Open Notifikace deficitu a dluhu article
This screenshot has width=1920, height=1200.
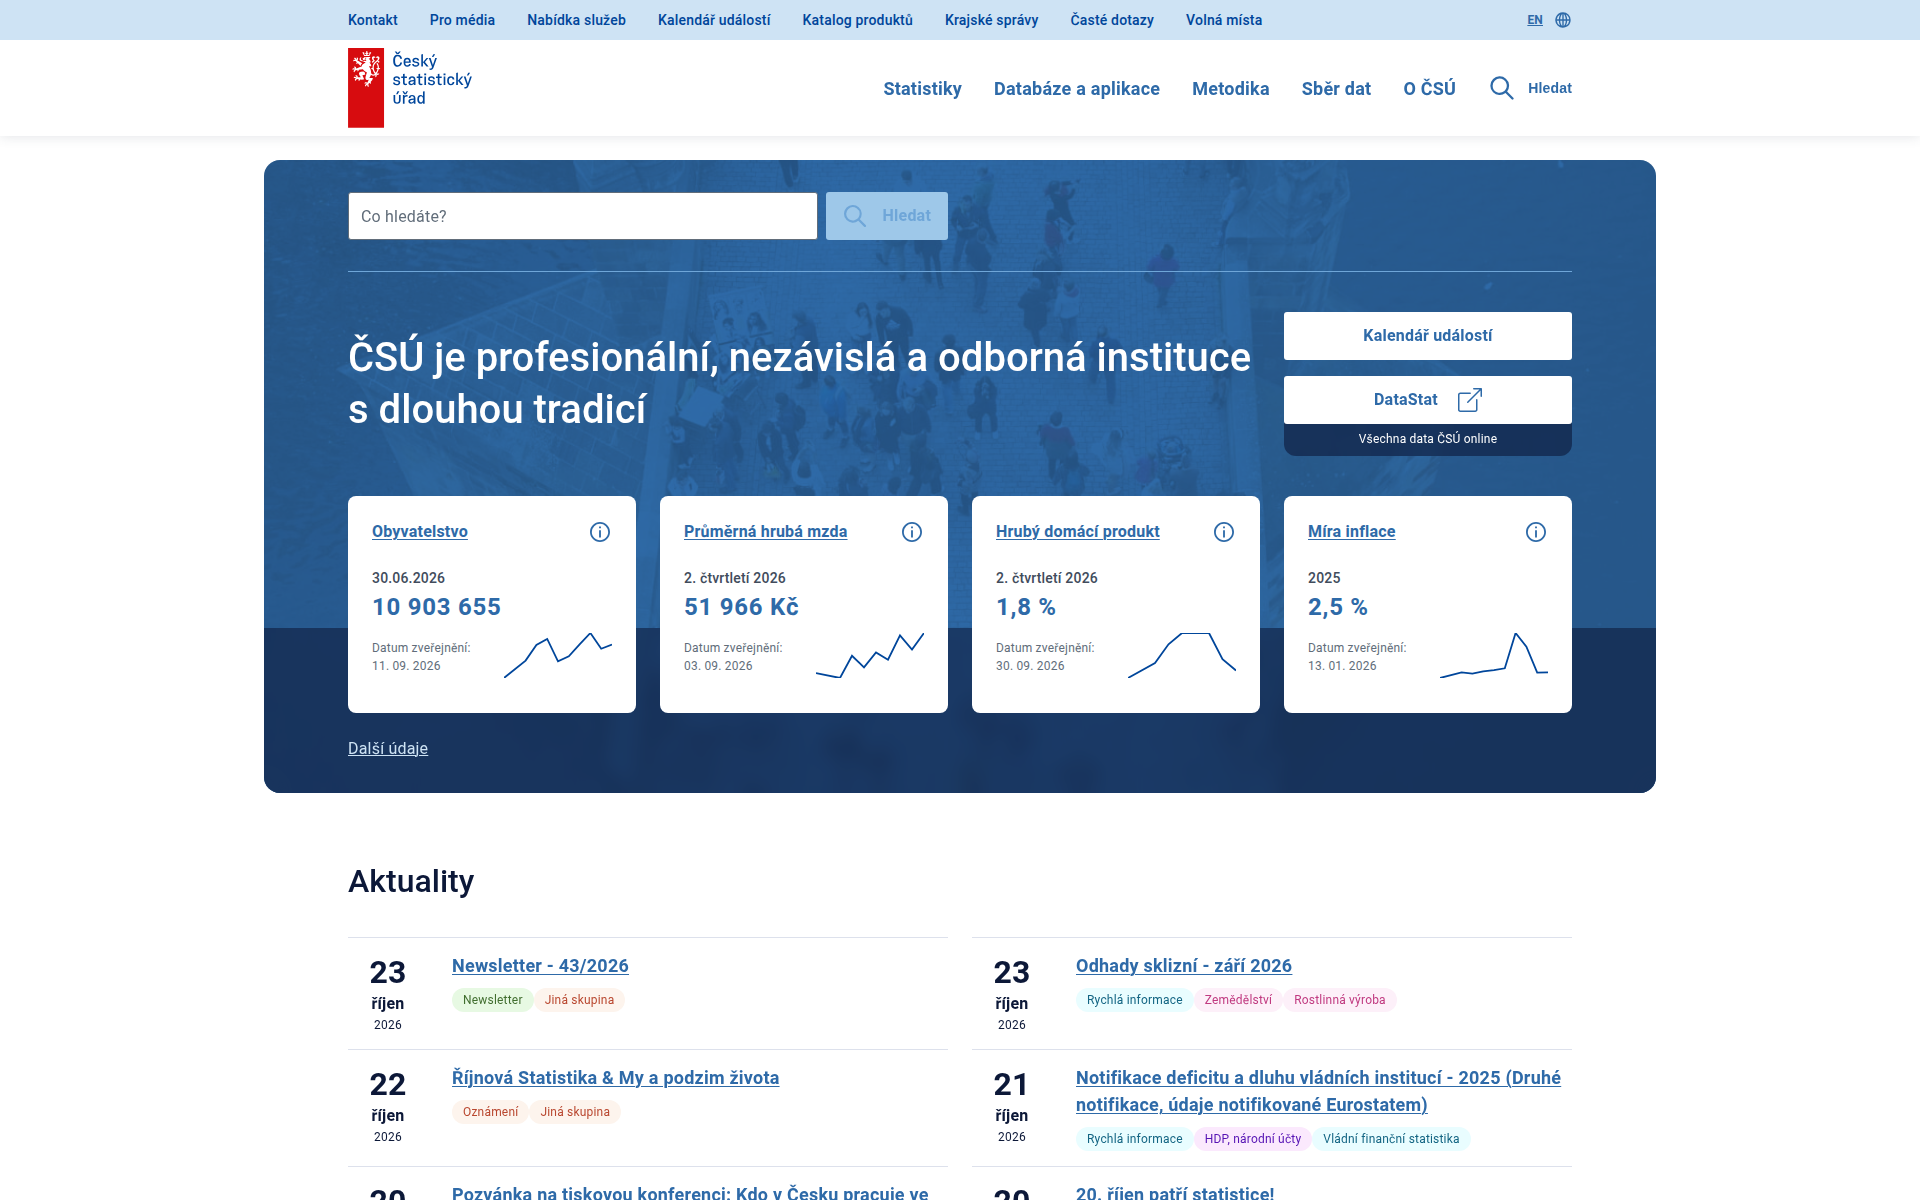click(1318, 1091)
